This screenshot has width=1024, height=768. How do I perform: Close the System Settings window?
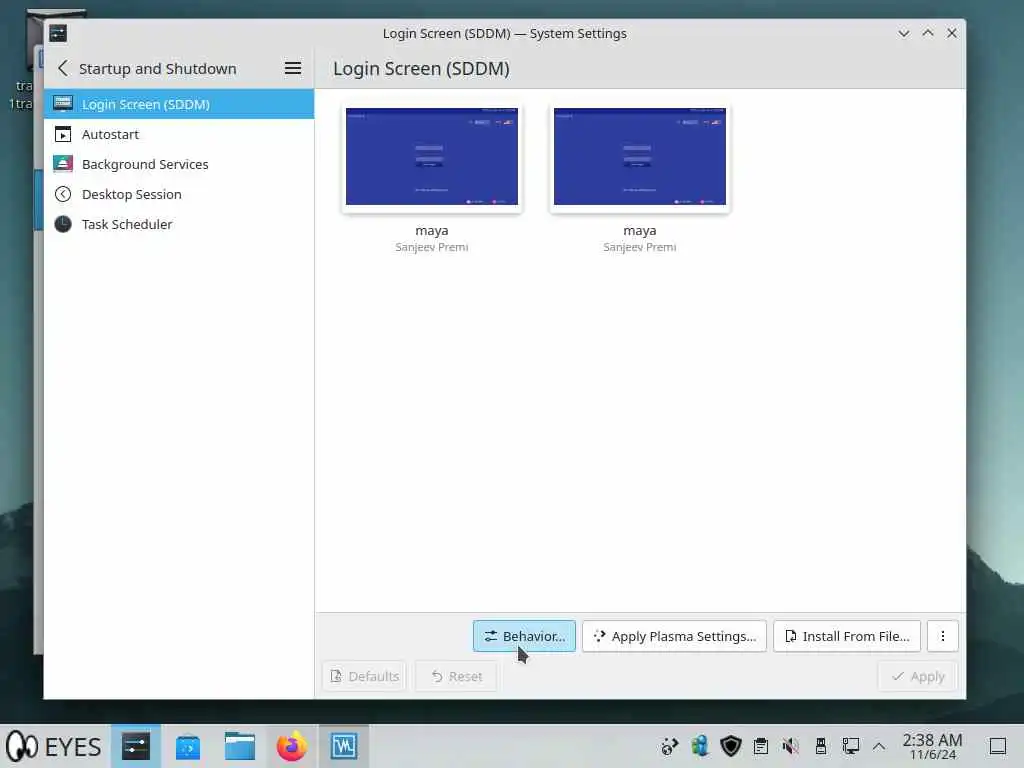[952, 33]
